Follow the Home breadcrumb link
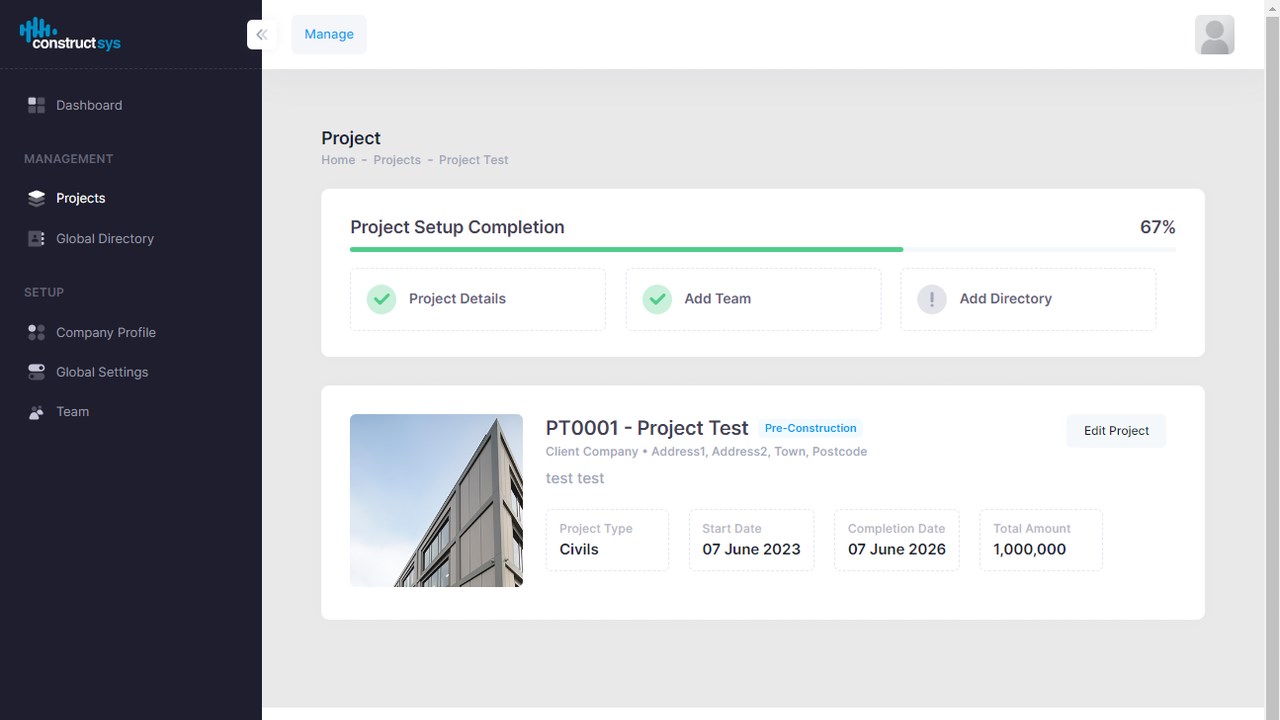The height and width of the screenshot is (720, 1280). pyautogui.click(x=338, y=160)
